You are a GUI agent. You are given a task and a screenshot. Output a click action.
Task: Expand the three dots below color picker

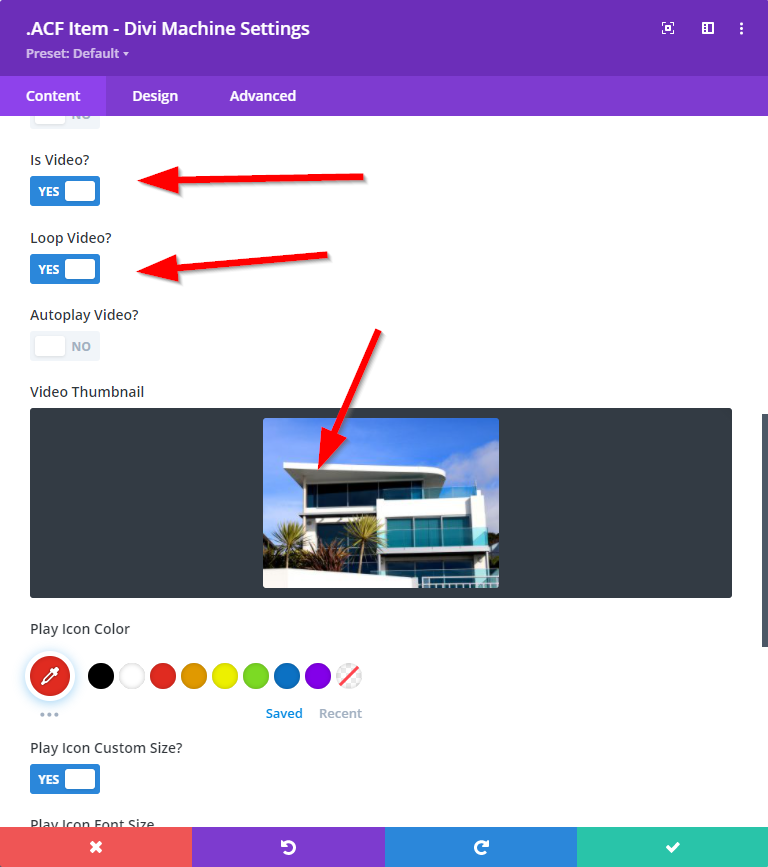[49, 714]
